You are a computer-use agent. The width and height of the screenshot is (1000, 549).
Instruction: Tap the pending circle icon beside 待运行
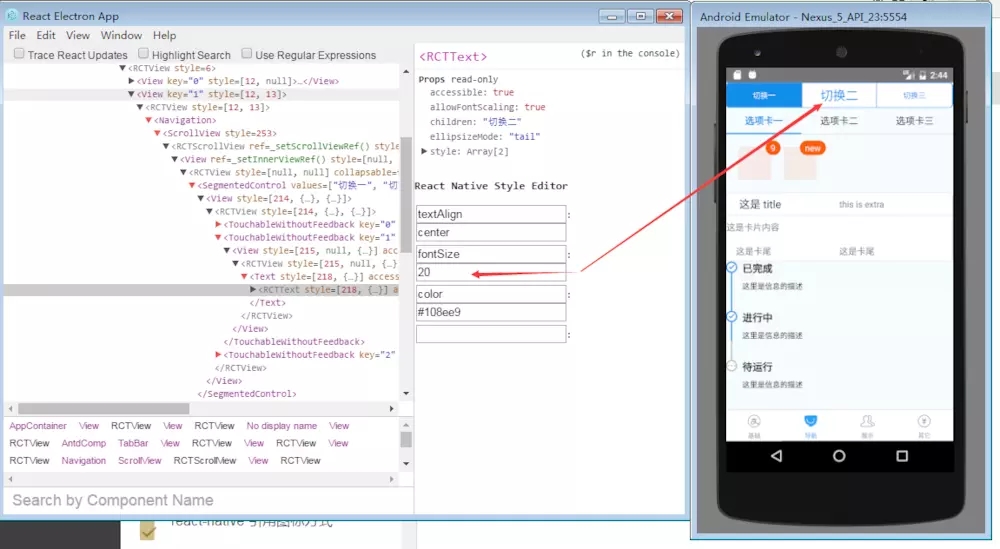[732, 366]
